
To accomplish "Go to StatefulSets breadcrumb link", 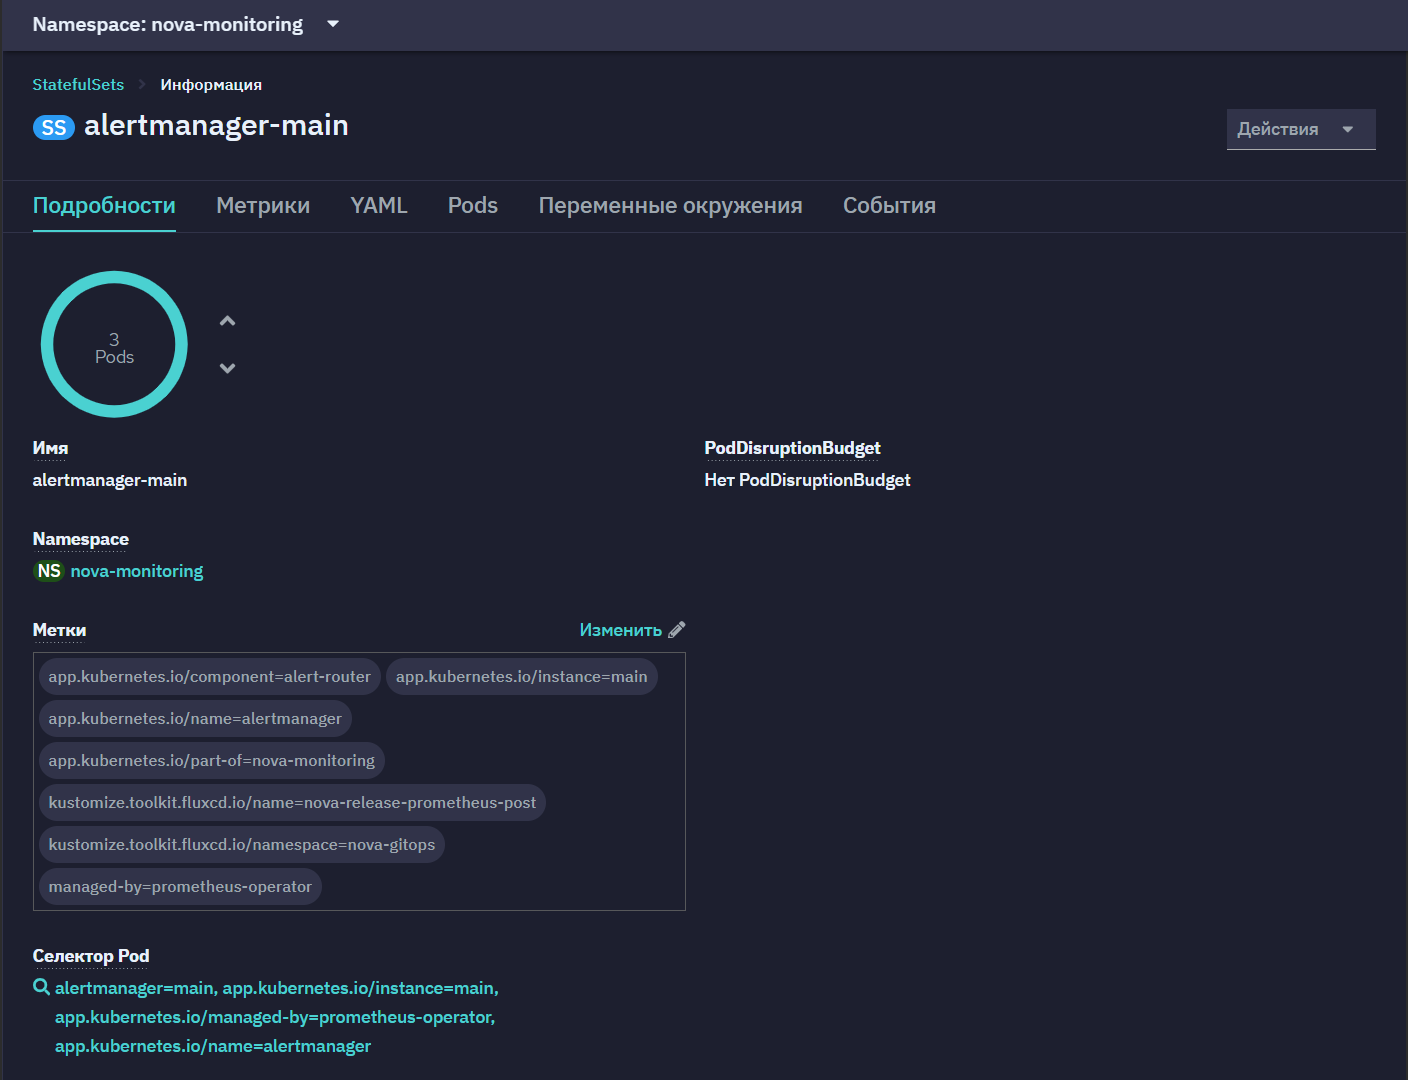I will 78,85.
